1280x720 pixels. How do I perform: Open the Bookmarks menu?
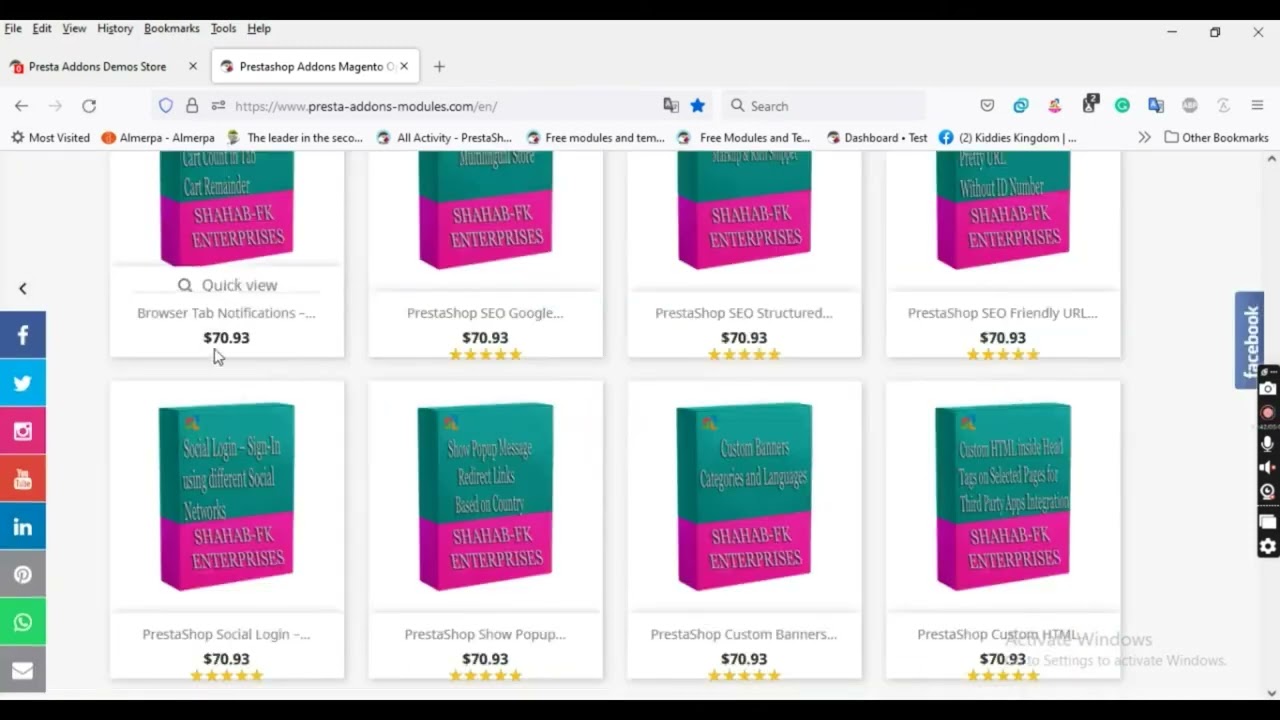172,28
